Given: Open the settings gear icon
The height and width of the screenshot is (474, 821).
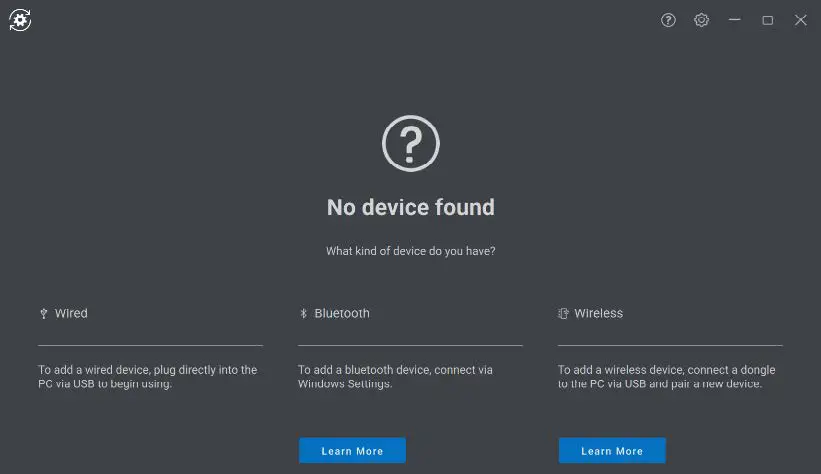Looking at the screenshot, I should 702,20.
